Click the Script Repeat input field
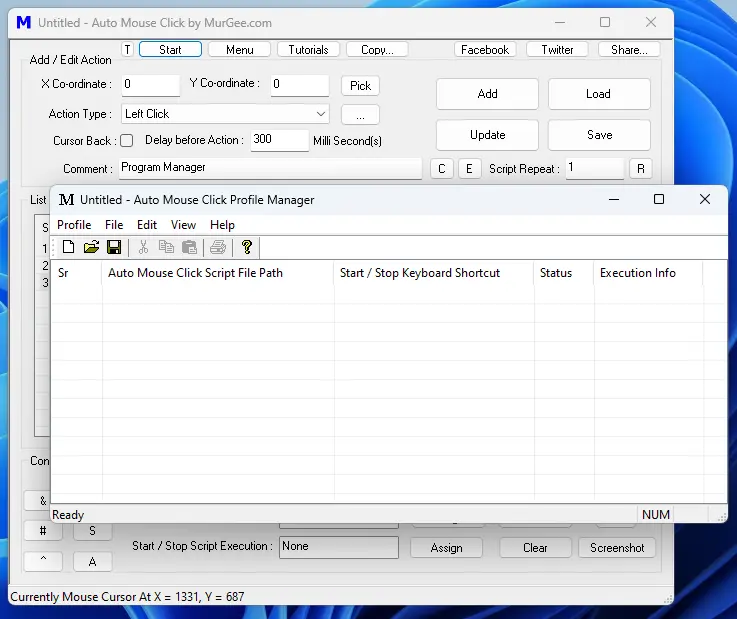Screen dimensions: 737x619 point(595,168)
